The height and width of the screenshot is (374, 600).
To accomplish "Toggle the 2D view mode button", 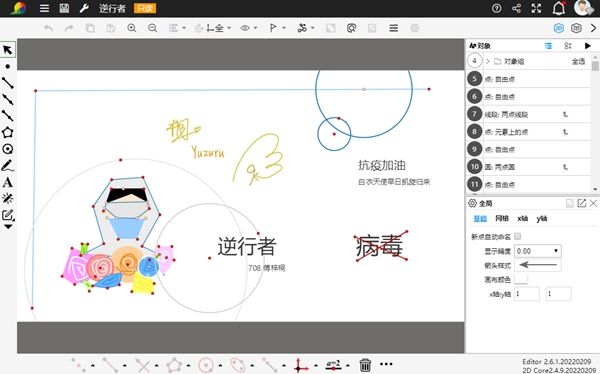I will coord(558,28).
